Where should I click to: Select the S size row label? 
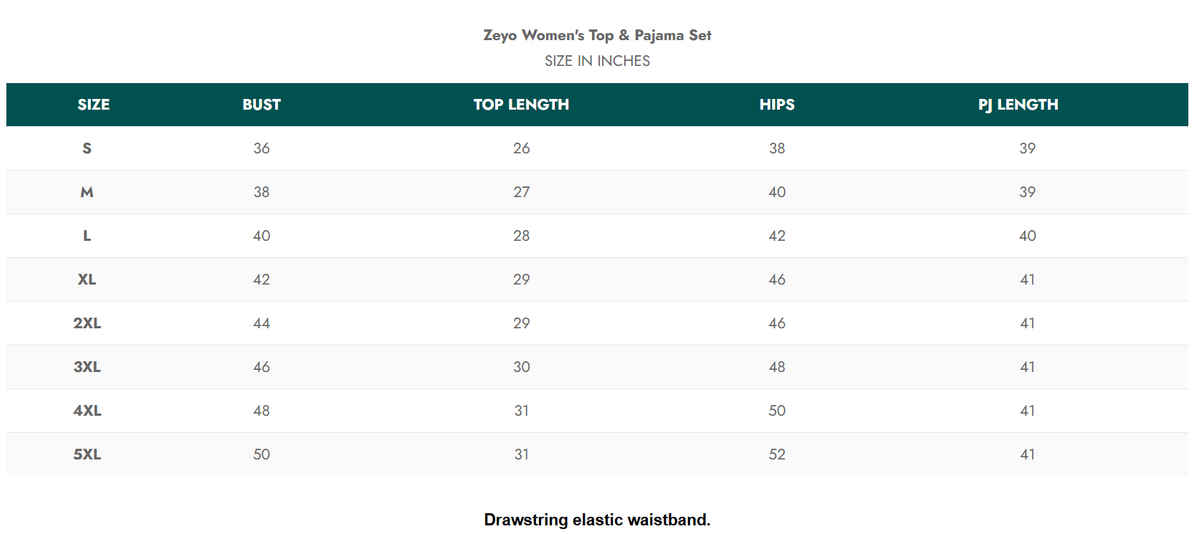(x=87, y=148)
